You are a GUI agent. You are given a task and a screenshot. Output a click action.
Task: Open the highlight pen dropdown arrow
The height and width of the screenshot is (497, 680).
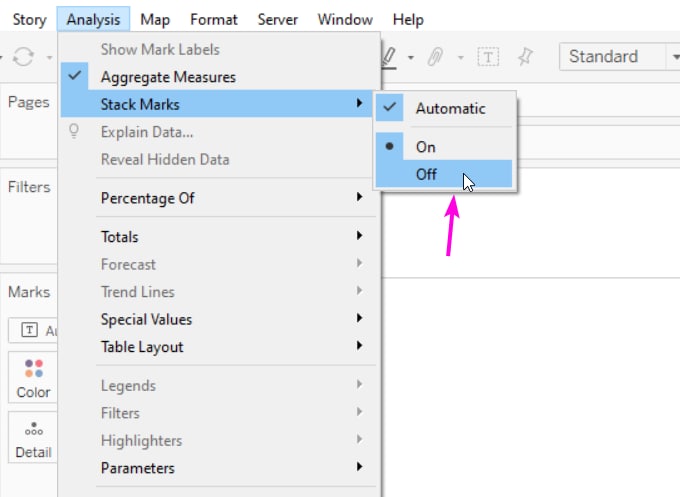click(x=411, y=57)
